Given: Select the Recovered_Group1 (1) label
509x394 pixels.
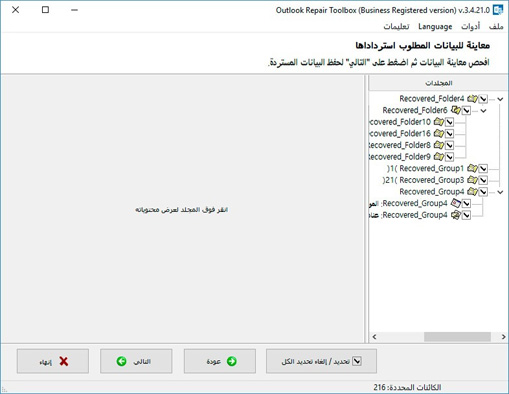Looking at the screenshot, I should pos(425,168).
